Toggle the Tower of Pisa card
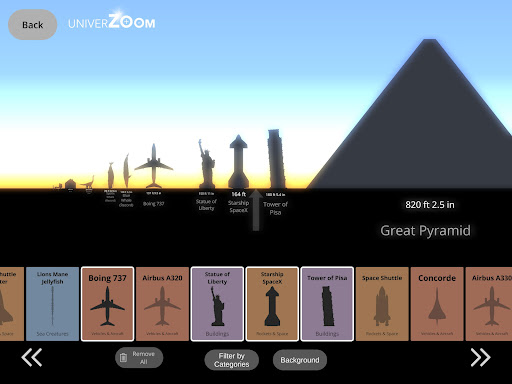Viewport: 512px width, 384px height. [x=327, y=304]
